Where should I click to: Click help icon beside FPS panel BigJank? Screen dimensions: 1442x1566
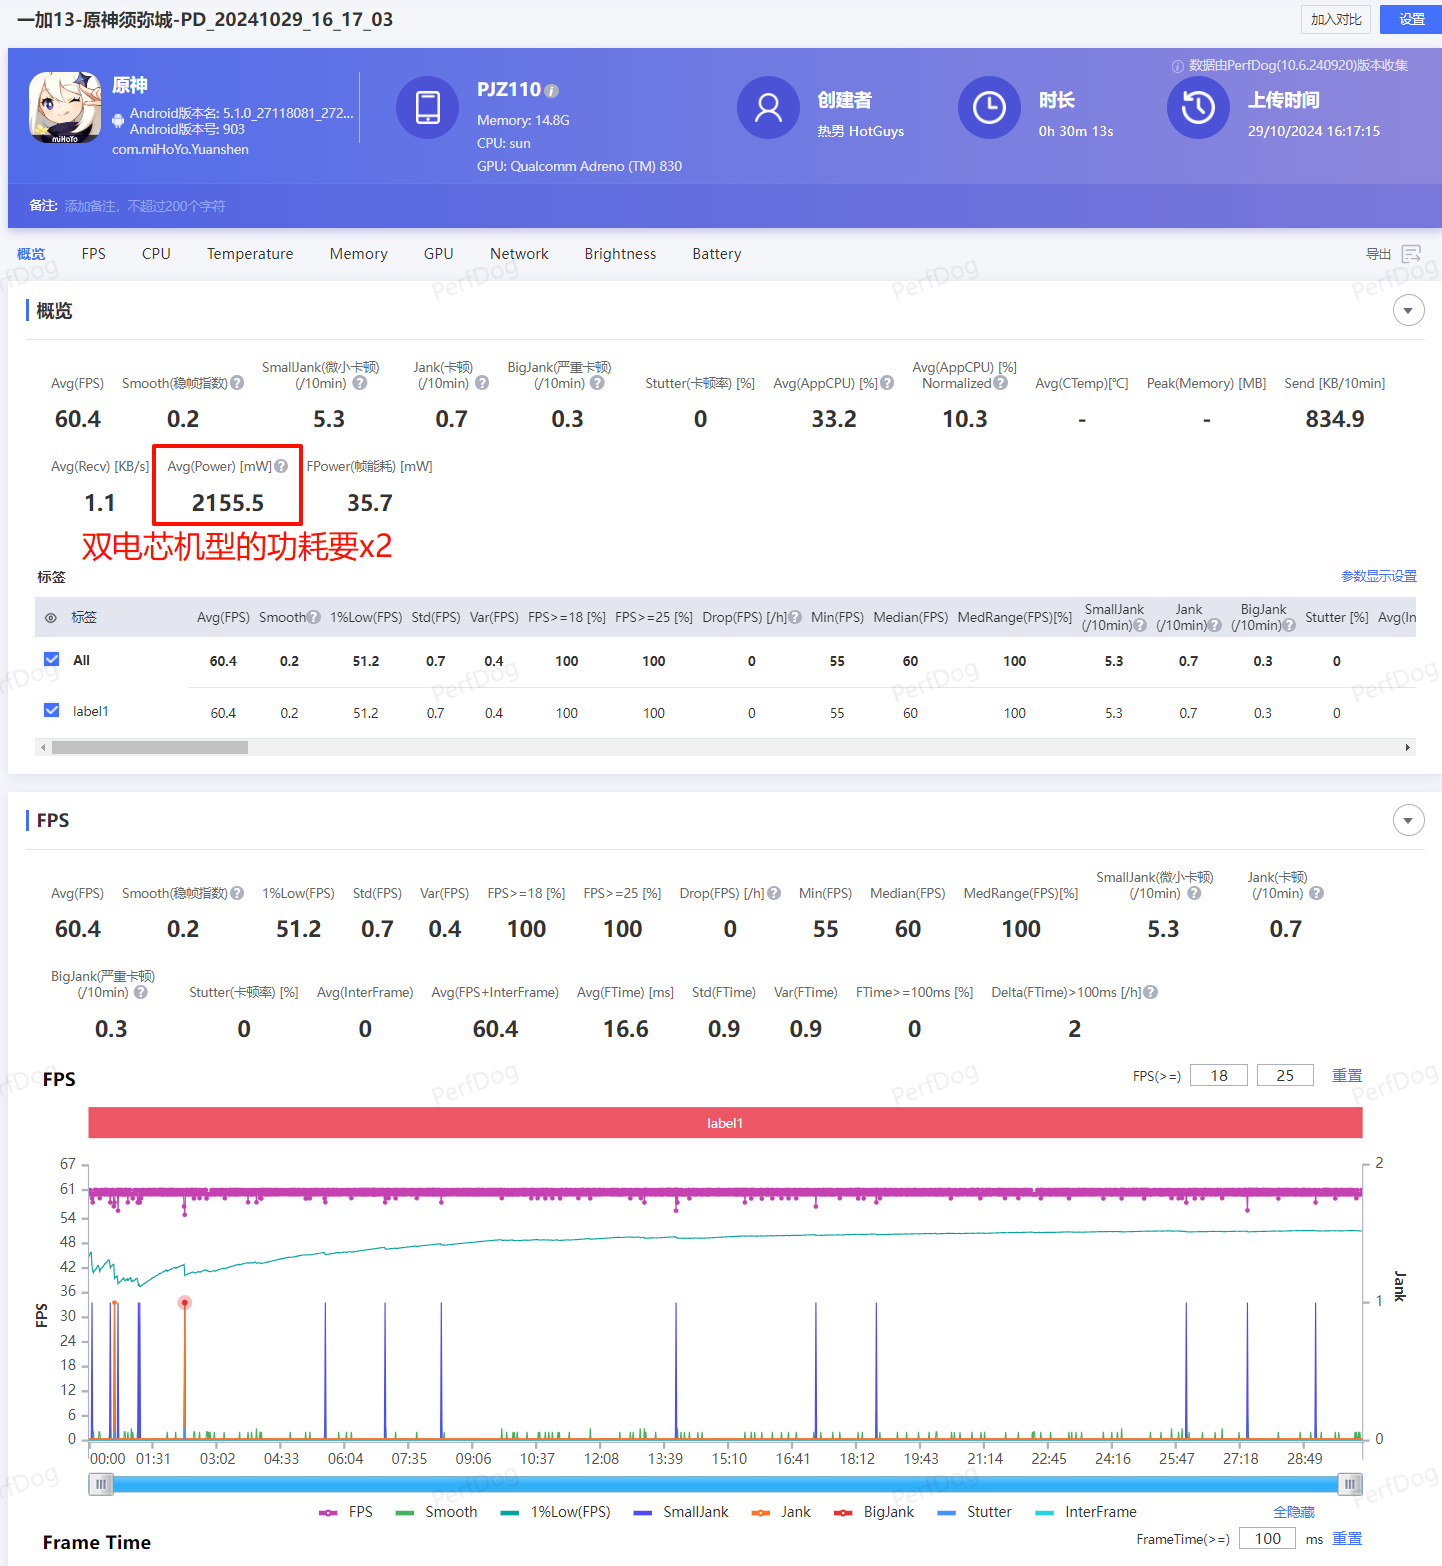coord(141,993)
